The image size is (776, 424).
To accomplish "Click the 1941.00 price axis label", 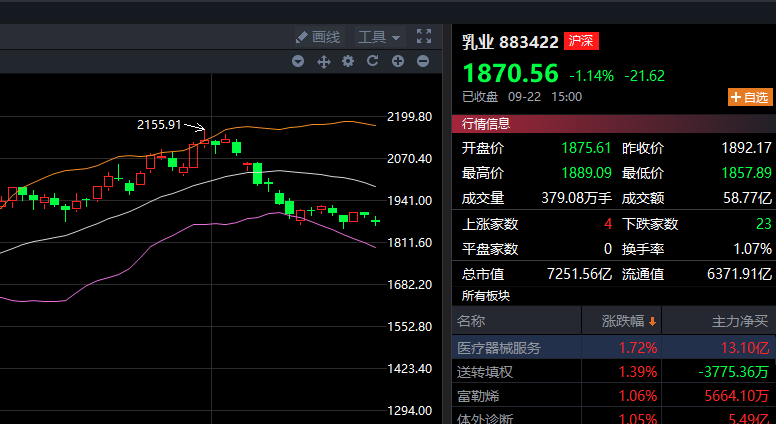I will 409,201.
